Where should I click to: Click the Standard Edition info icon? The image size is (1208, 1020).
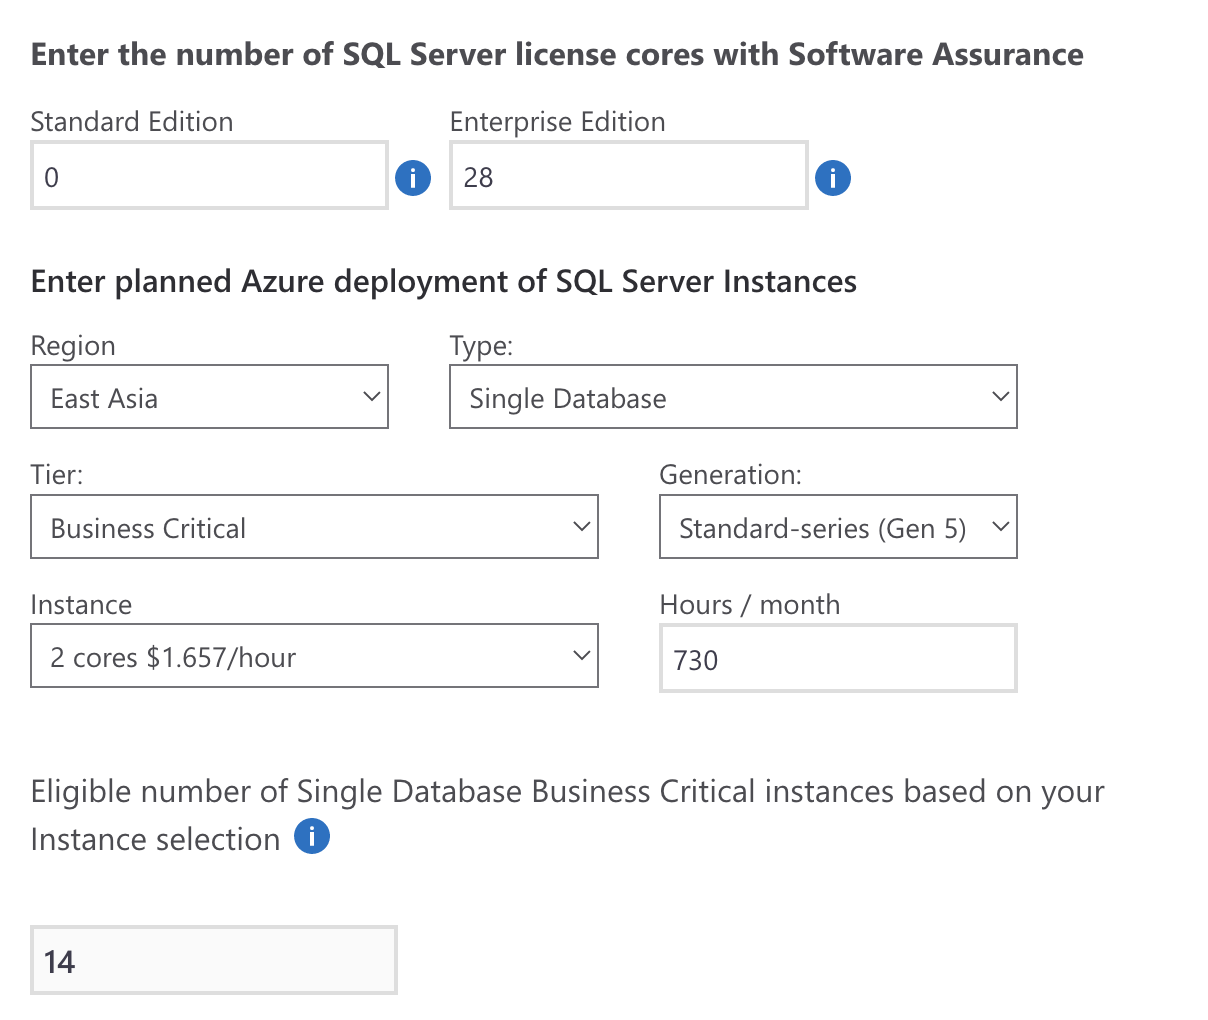413,178
